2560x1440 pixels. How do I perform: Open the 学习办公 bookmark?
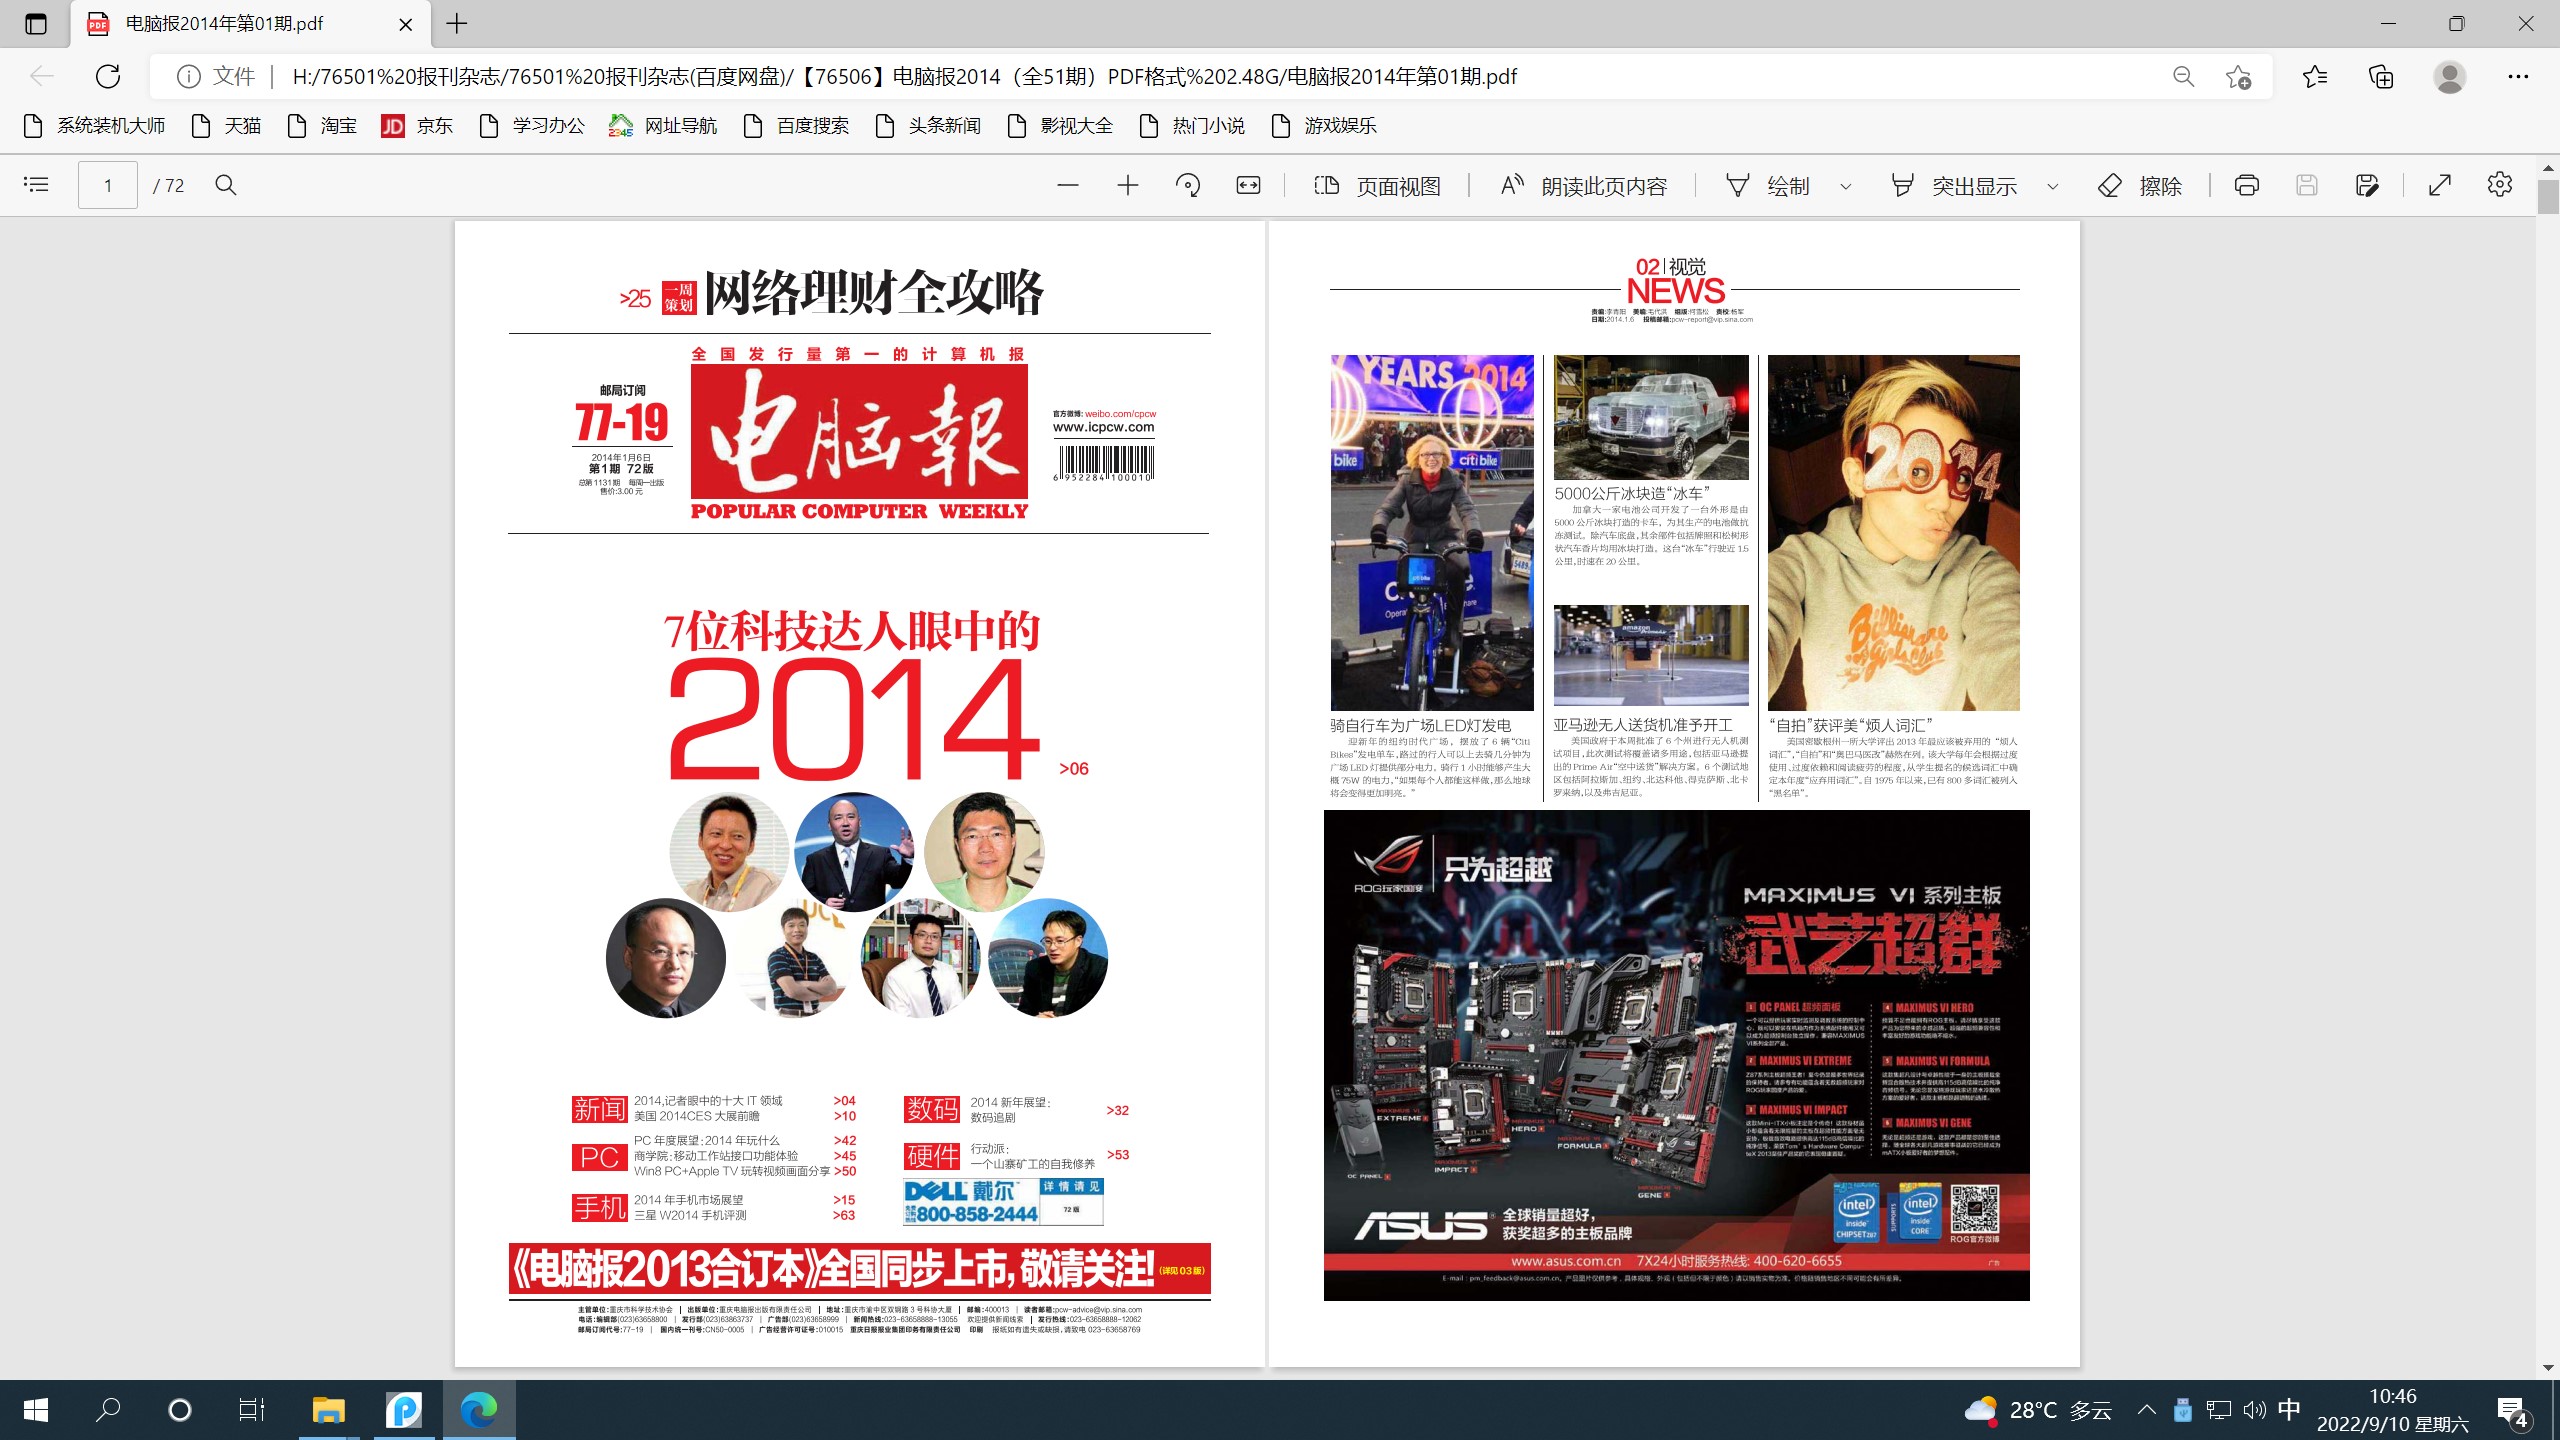[532, 126]
